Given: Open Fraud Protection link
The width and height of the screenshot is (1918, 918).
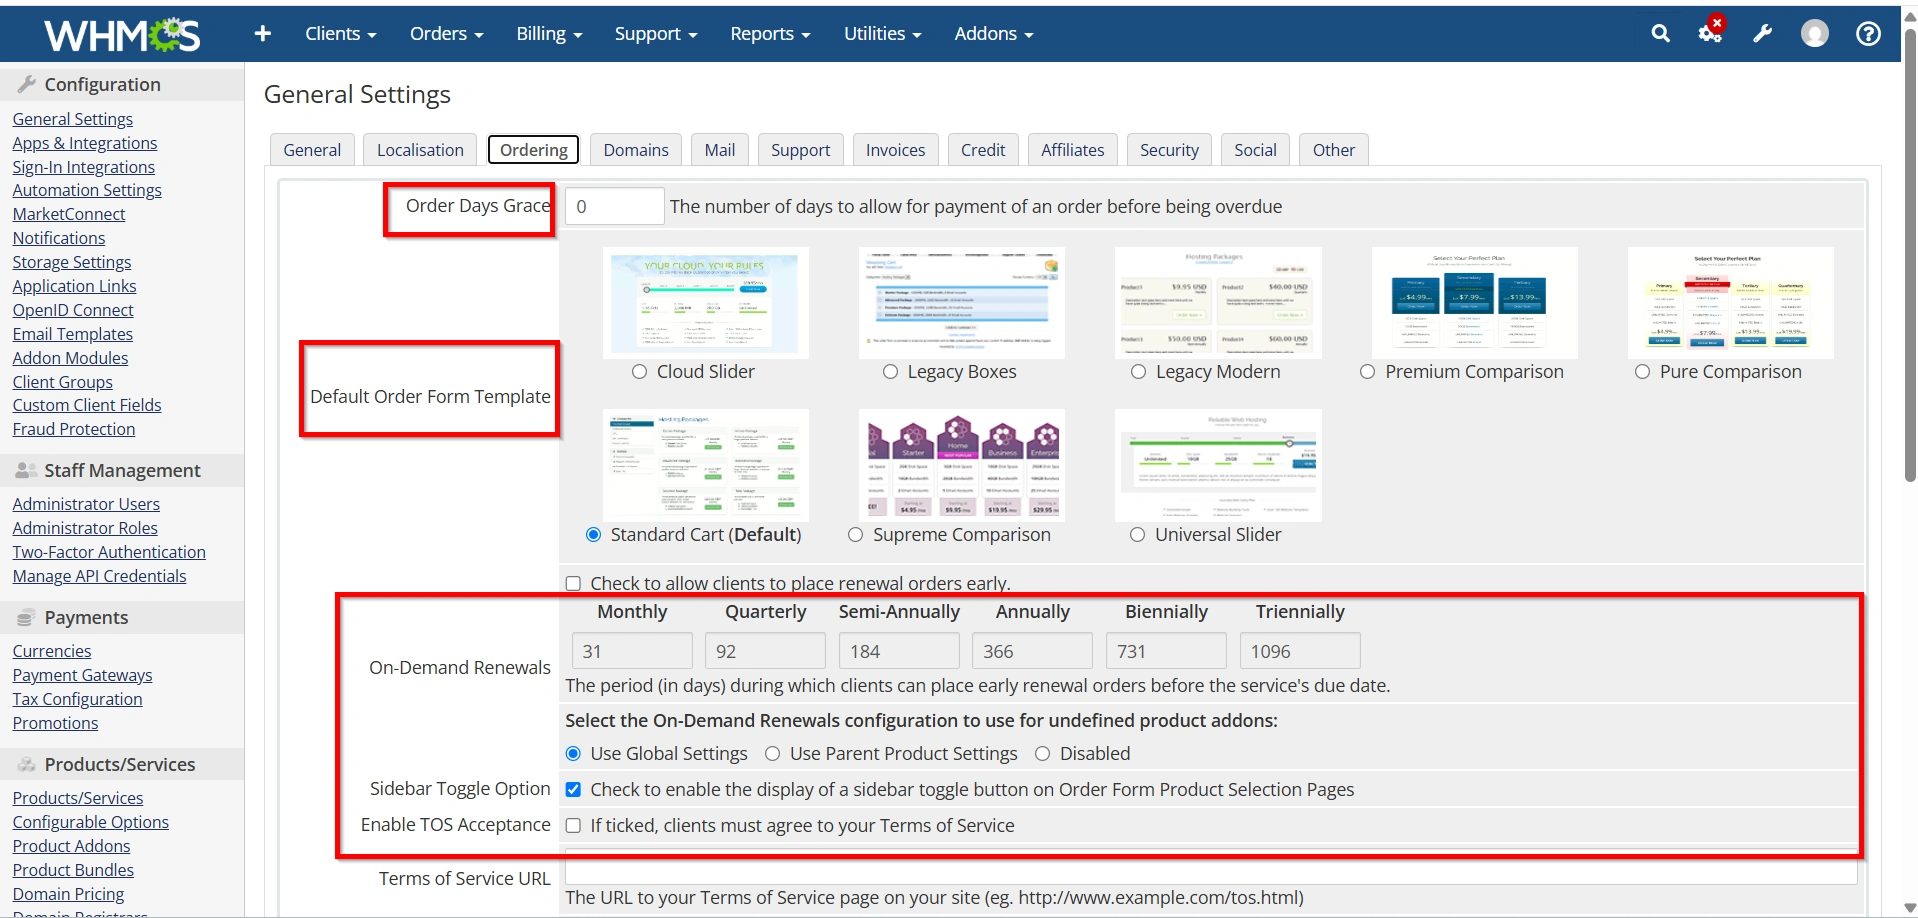Looking at the screenshot, I should [x=74, y=429].
